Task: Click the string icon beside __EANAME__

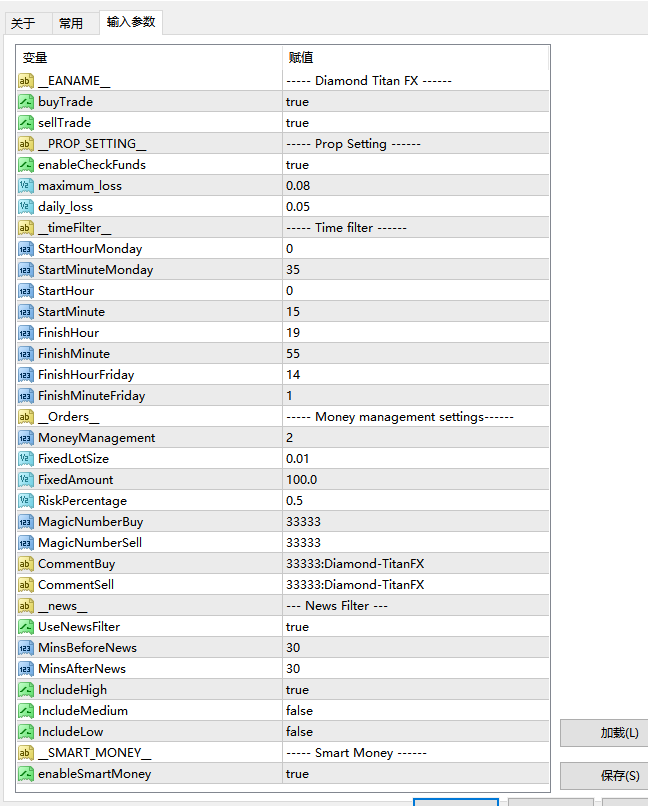Action: pyautogui.click(x=26, y=81)
